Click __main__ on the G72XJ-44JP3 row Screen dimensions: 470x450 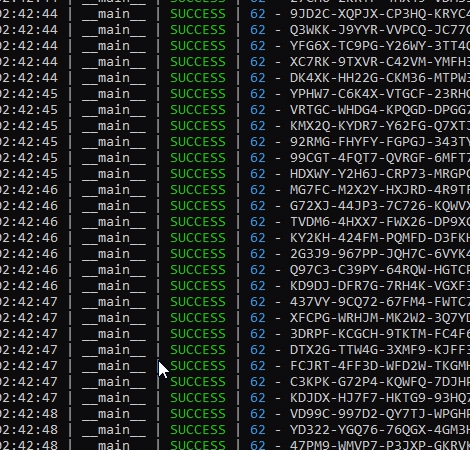click(x=114, y=206)
